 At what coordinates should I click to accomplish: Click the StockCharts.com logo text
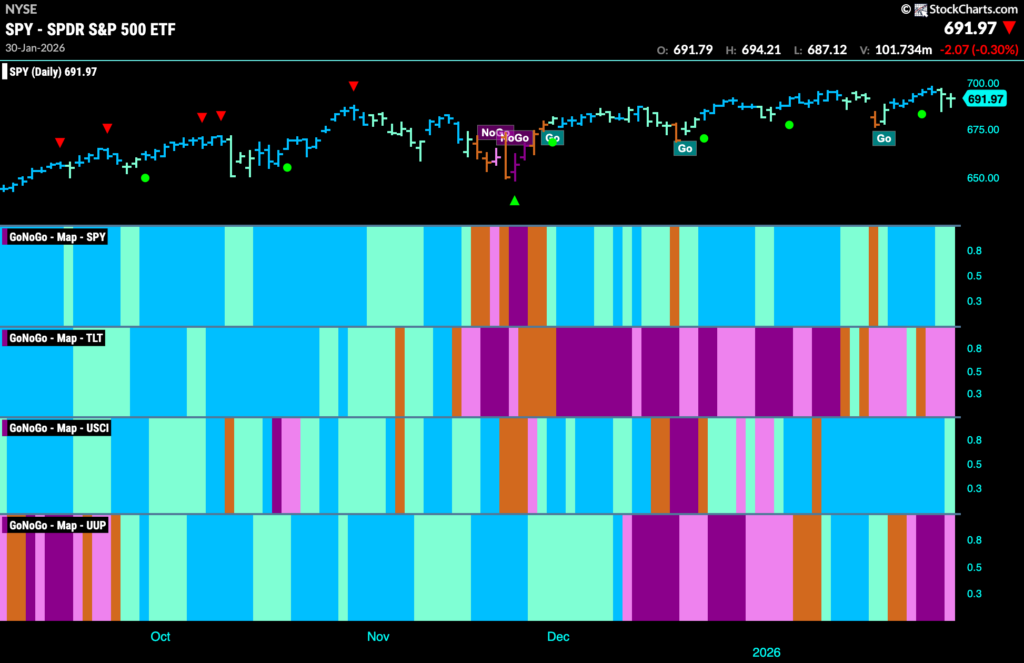pyautogui.click(x=973, y=9)
